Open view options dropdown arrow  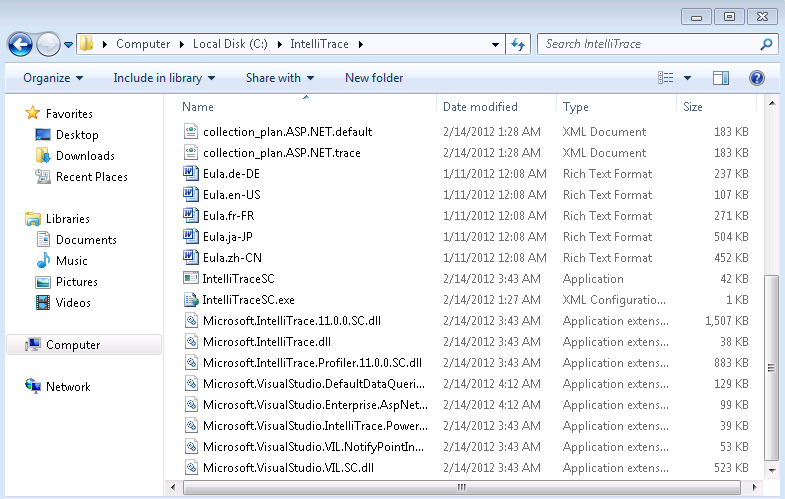point(687,78)
